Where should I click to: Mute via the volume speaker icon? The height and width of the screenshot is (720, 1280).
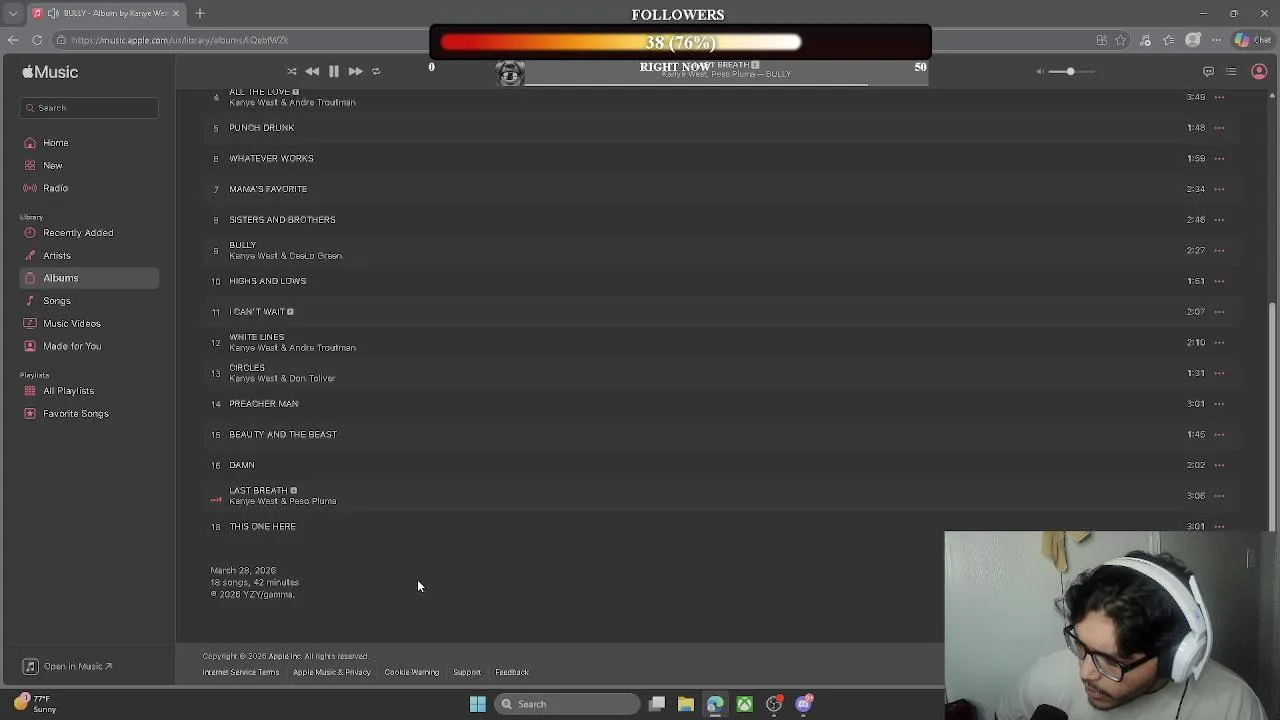pyautogui.click(x=1039, y=71)
